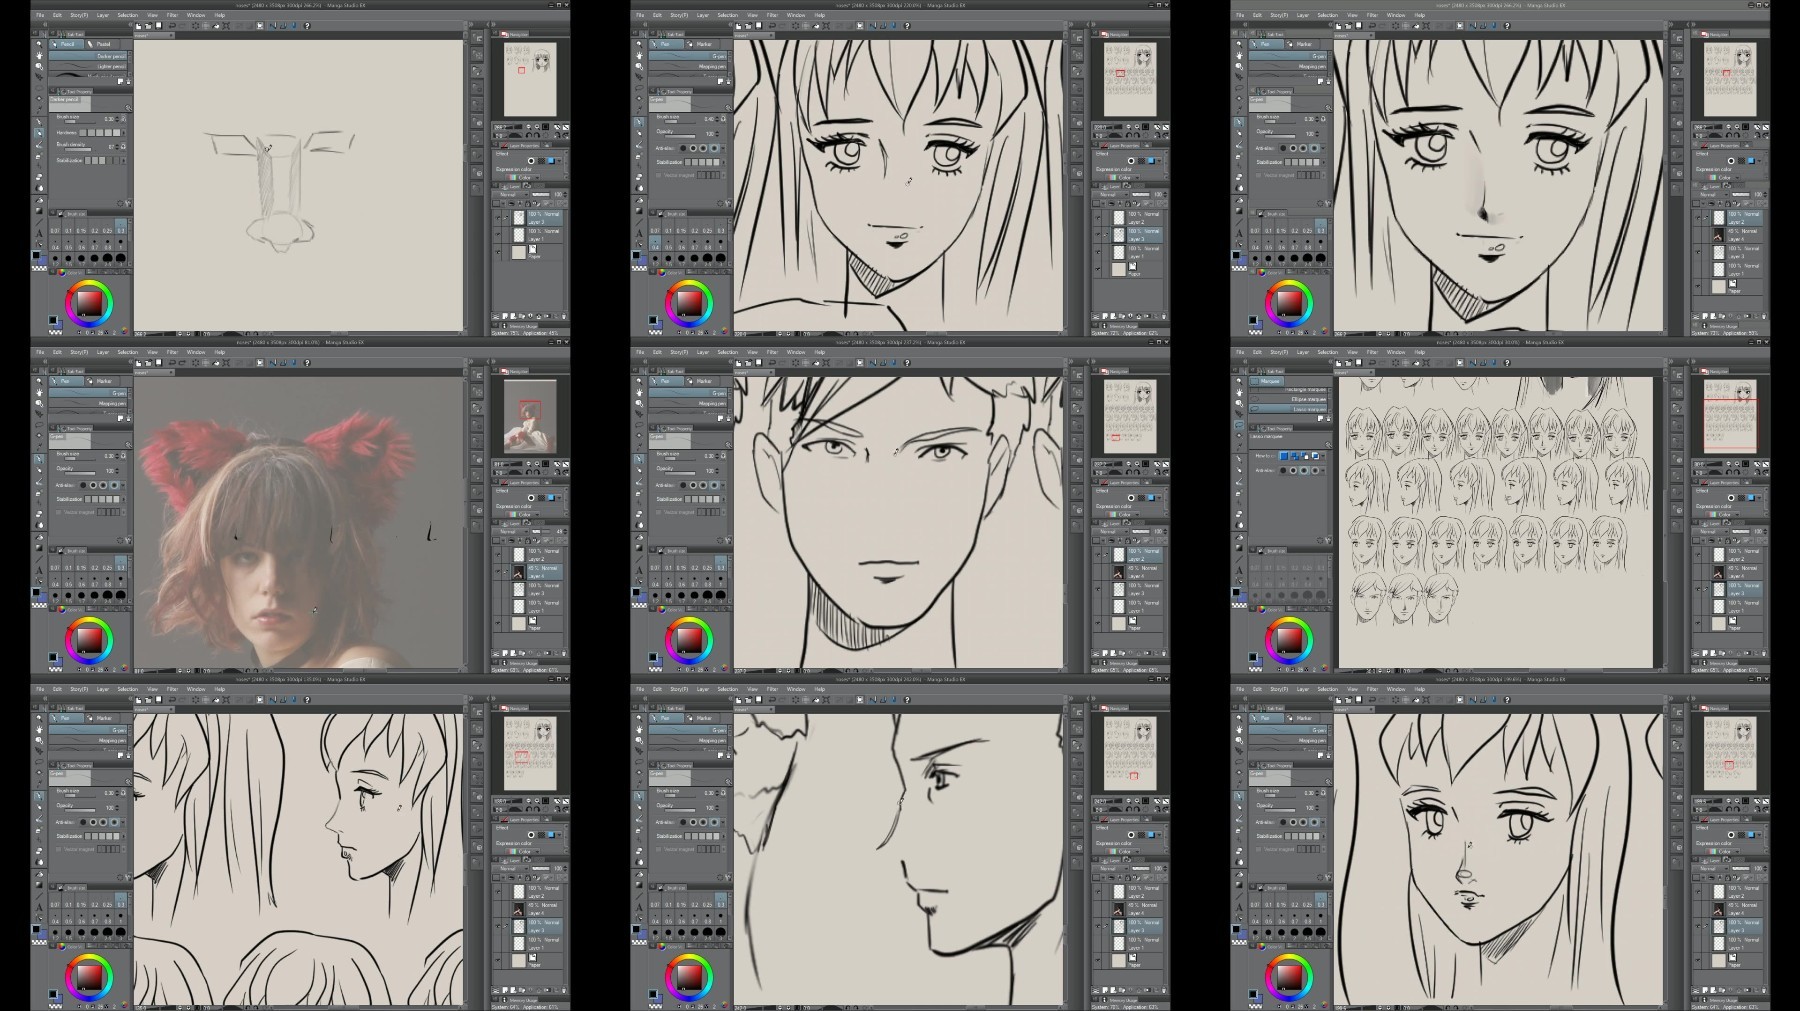This screenshot has width=1800, height=1011.
Task: Click the Navigator zoom-out icon in the male-profile window
Action: point(1129,801)
